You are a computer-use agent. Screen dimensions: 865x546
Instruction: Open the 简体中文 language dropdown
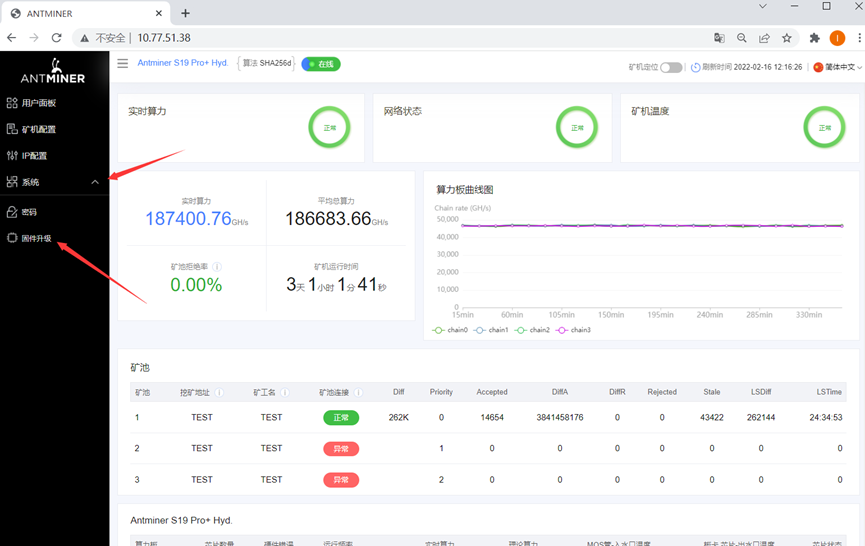(x=837, y=67)
